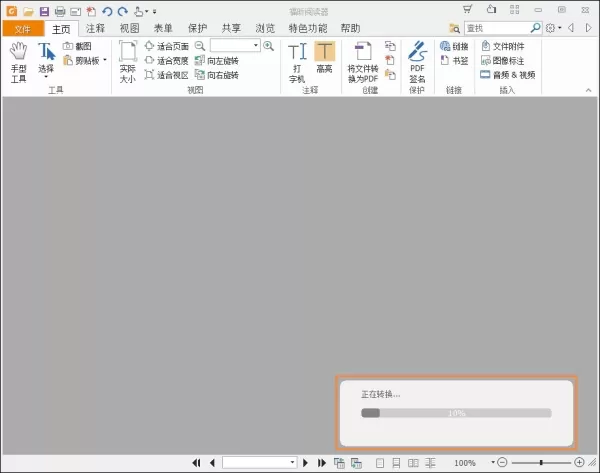
Task: Activate the Typewriter (打字机) tool
Action: point(297,62)
